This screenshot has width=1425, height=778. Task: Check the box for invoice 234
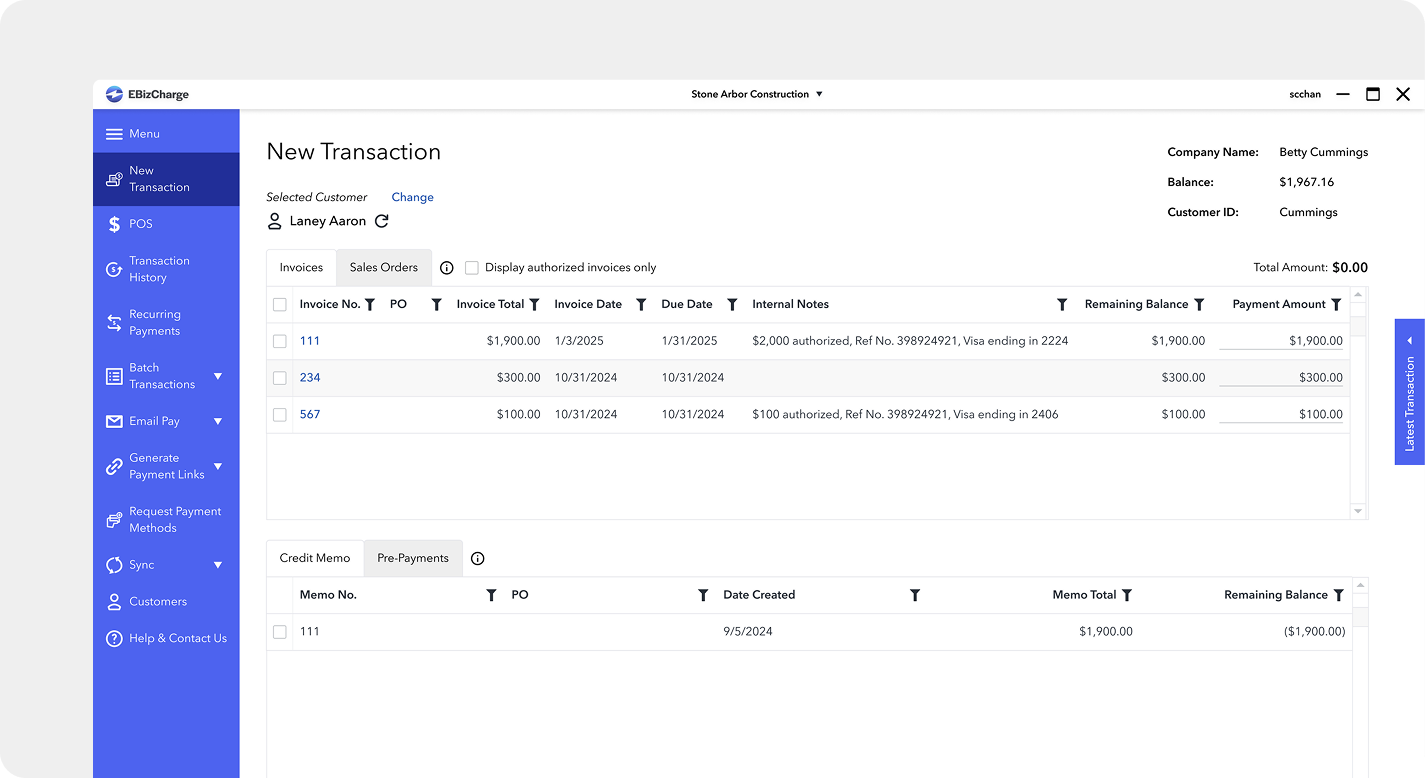(280, 378)
